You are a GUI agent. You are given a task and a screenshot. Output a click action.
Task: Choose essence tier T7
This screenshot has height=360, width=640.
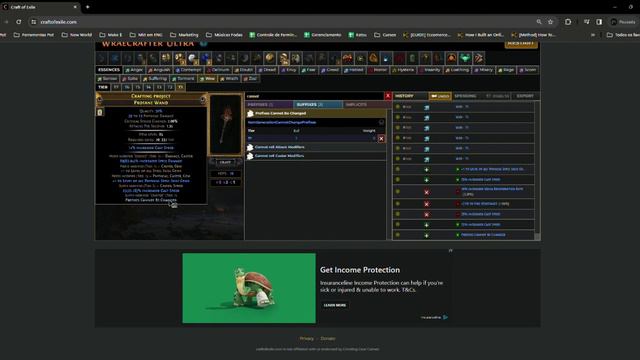point(116,87)
